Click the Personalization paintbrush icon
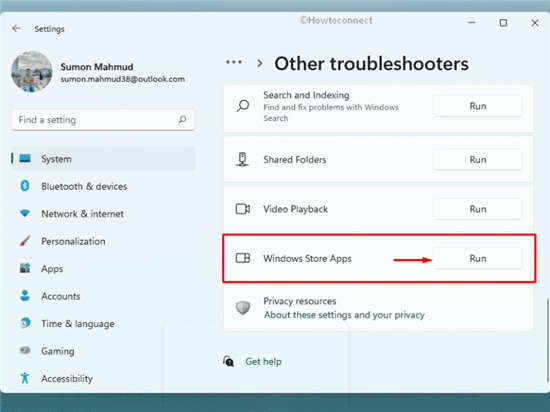The image size is (550, 412). coord(25,241)
